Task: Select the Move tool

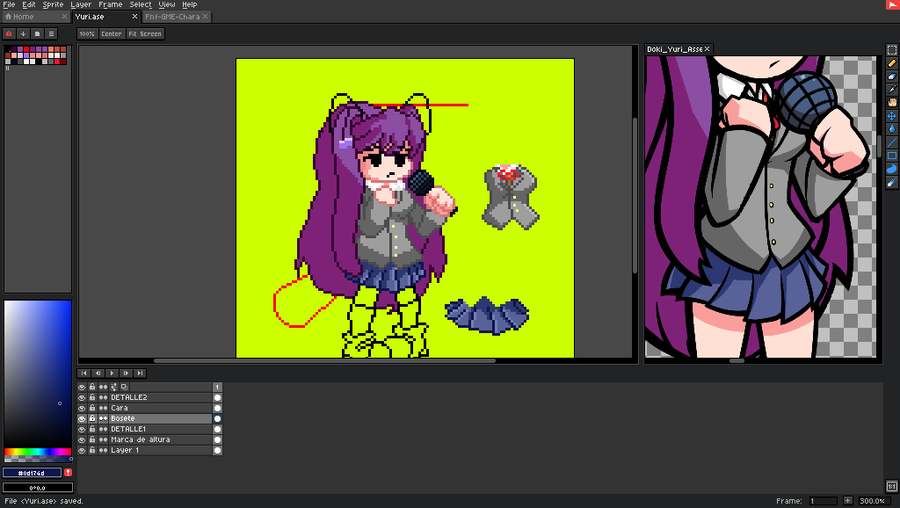Action: coord(891,116)
